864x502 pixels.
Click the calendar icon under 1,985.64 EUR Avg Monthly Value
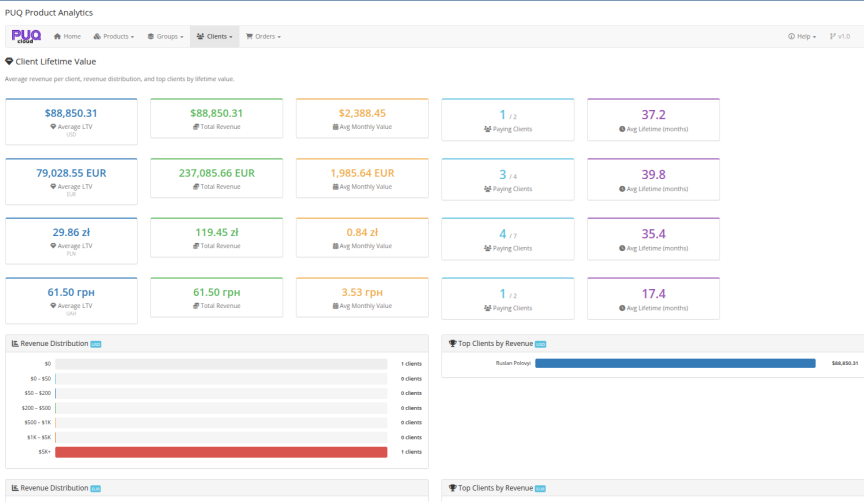point(336,187)
